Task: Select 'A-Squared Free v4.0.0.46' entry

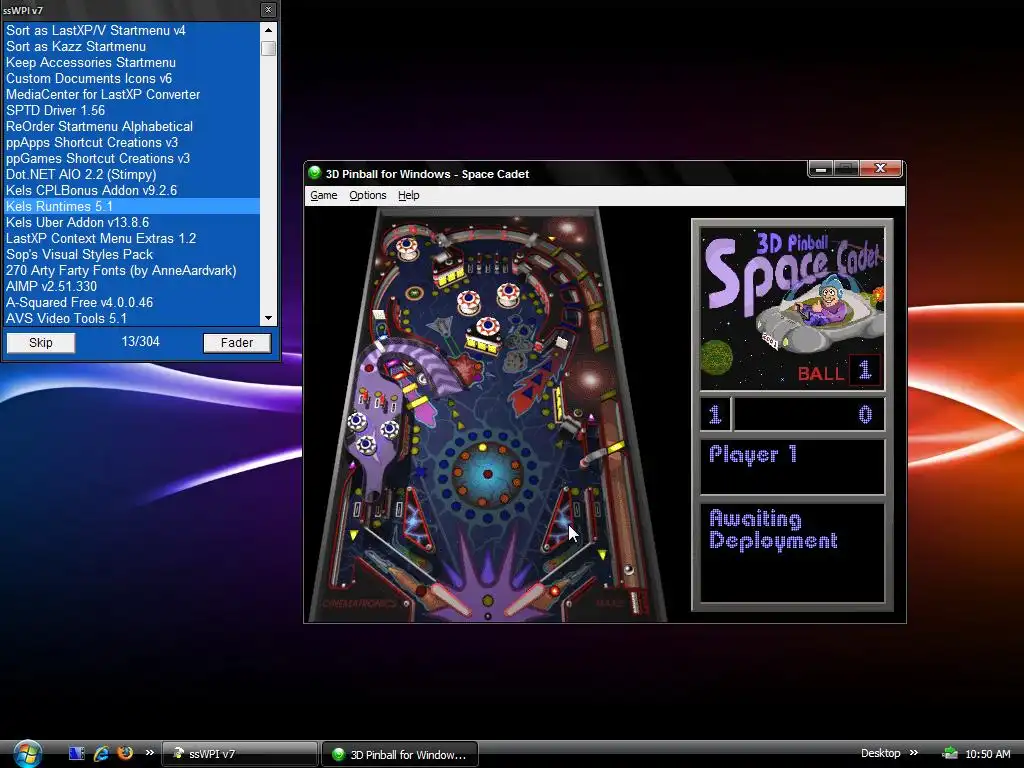Action: pos(132,302)
